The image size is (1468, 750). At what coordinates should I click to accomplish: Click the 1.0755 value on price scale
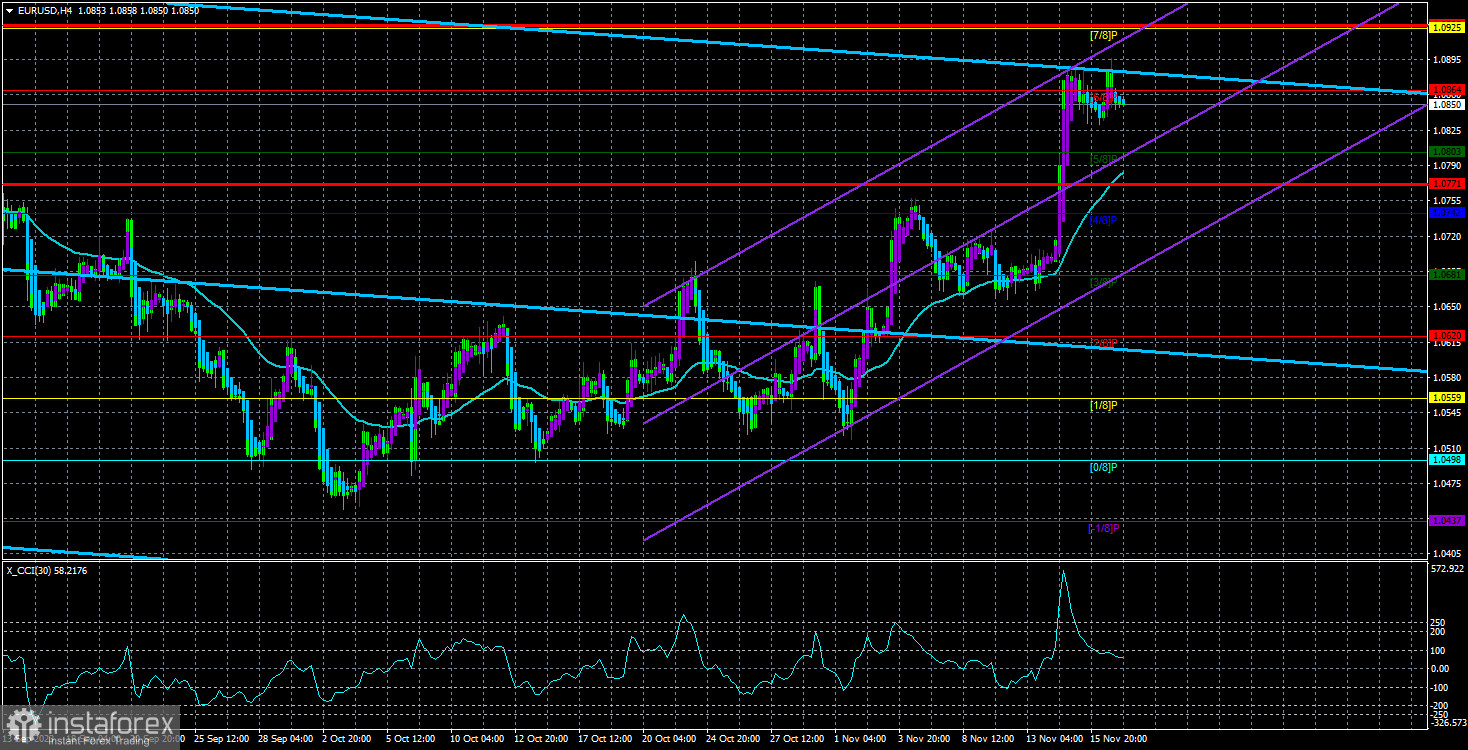[1448, 200]
